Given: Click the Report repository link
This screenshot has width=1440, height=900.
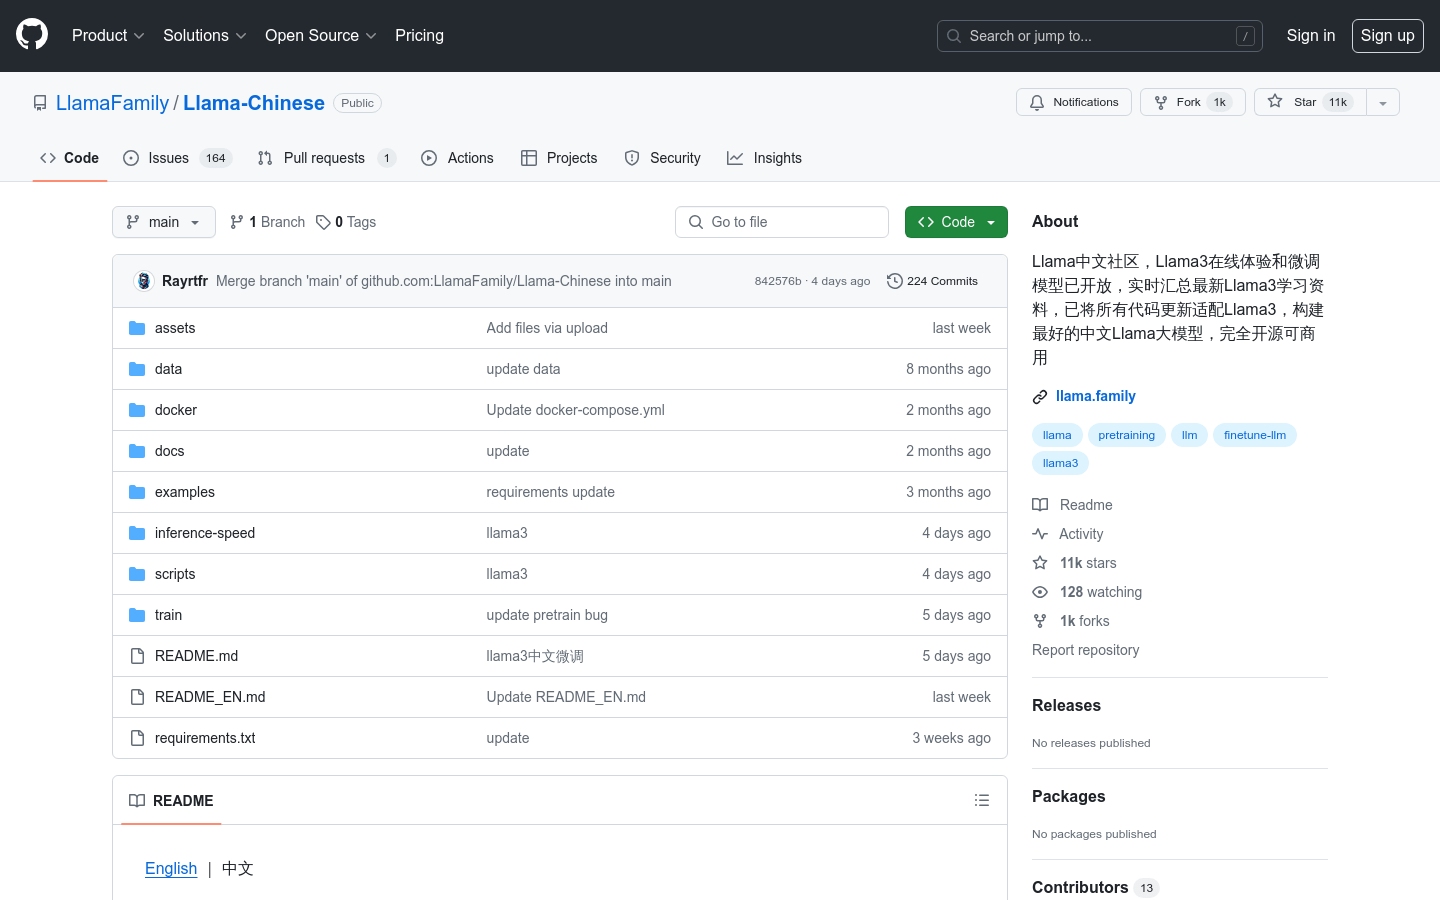Looking at the screenshot, I should [1085, 650].
